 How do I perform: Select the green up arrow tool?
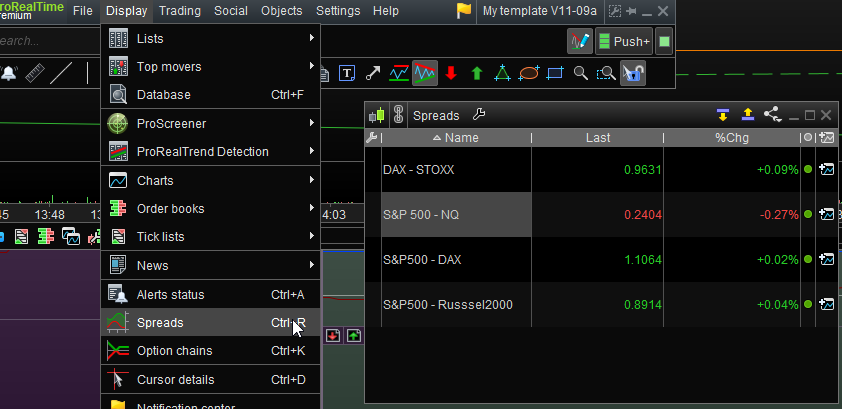477,73
